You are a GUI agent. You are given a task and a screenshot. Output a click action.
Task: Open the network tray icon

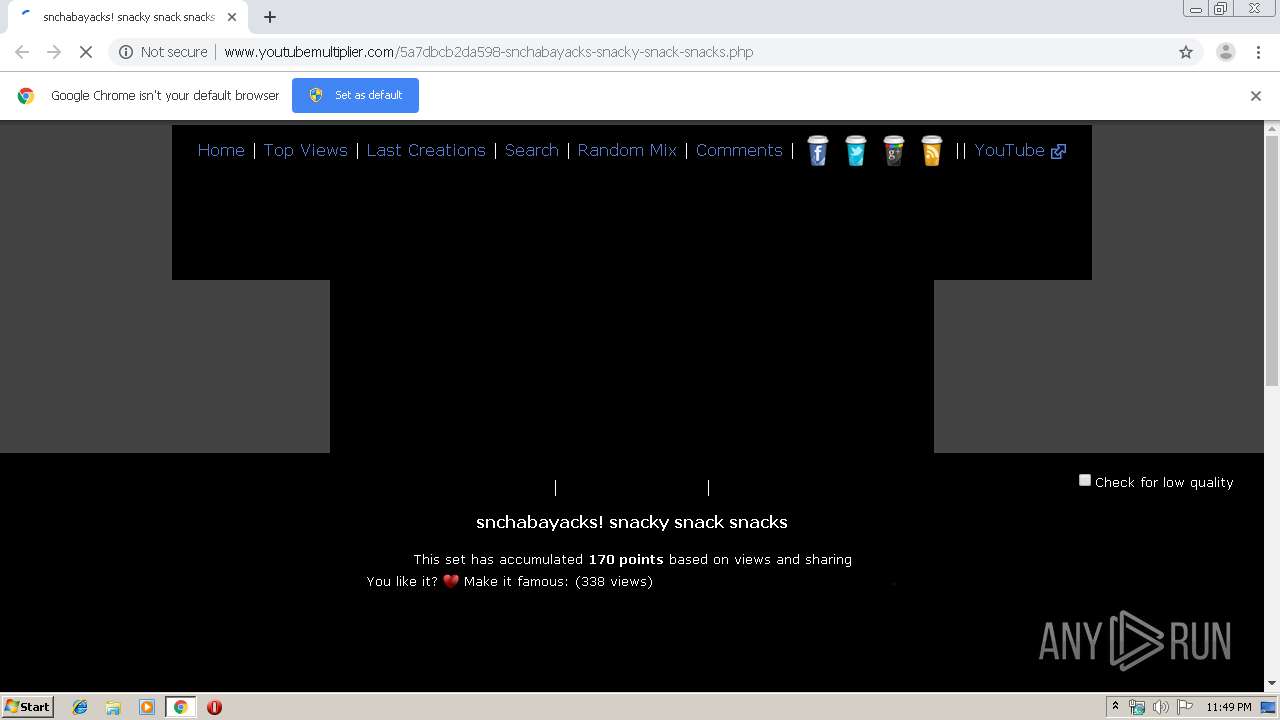(x=1137, y=707)
